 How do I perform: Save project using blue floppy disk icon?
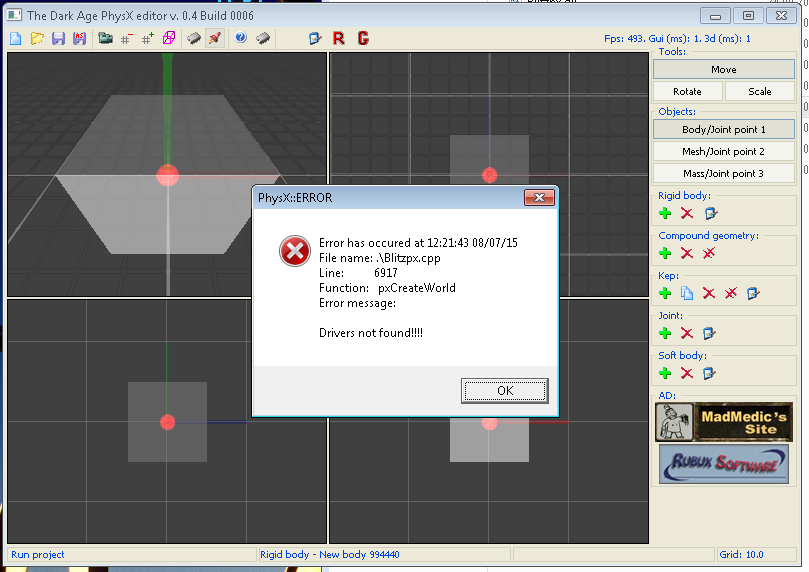tap(58, 38)
